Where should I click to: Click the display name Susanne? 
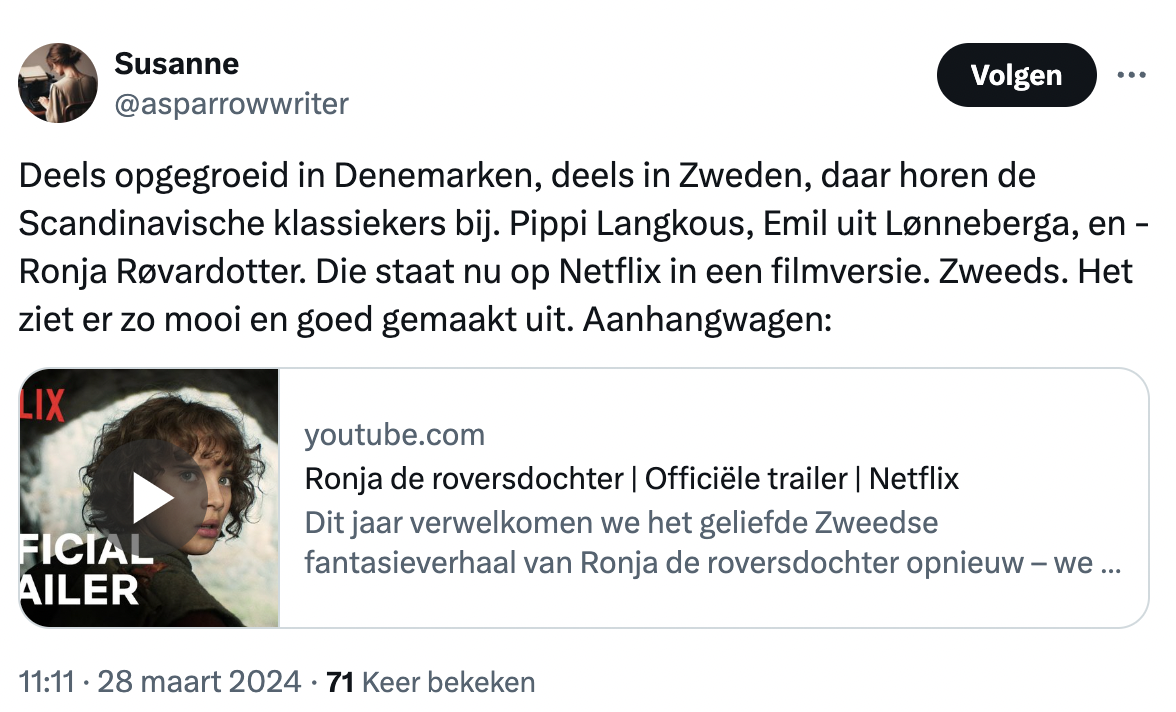tap(176, 64)
